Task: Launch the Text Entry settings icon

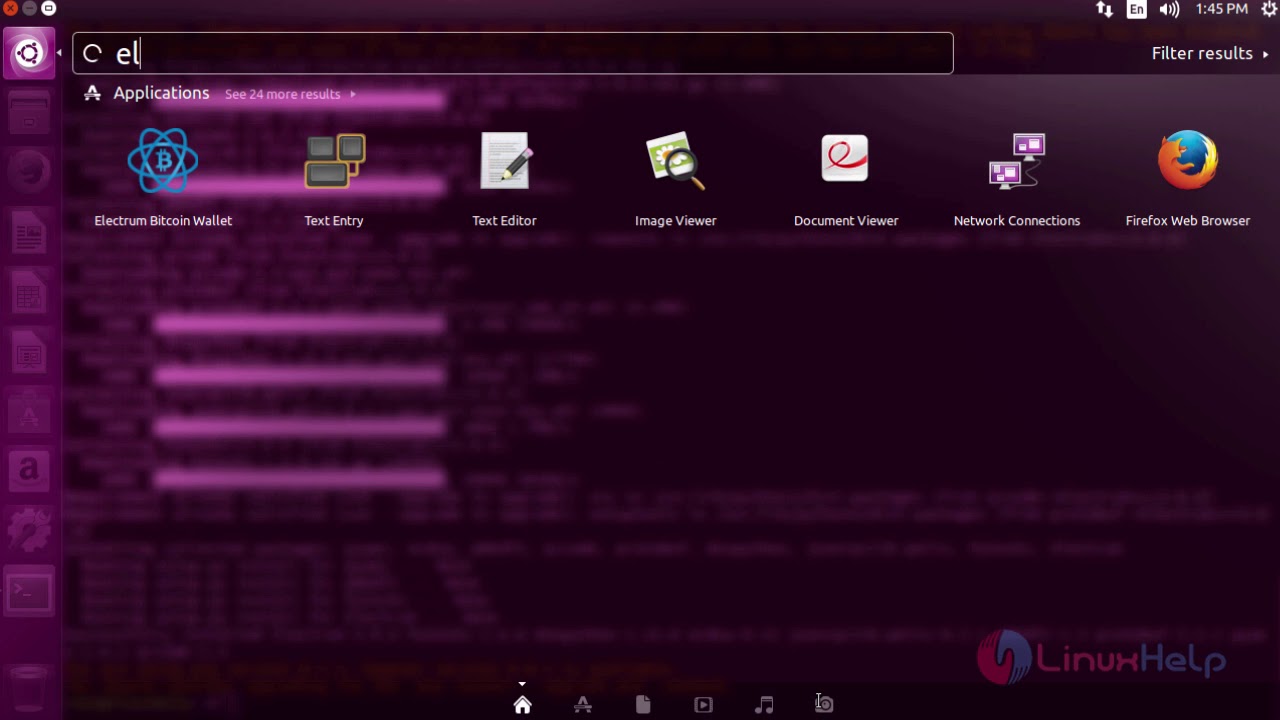Action: [334, 161]
